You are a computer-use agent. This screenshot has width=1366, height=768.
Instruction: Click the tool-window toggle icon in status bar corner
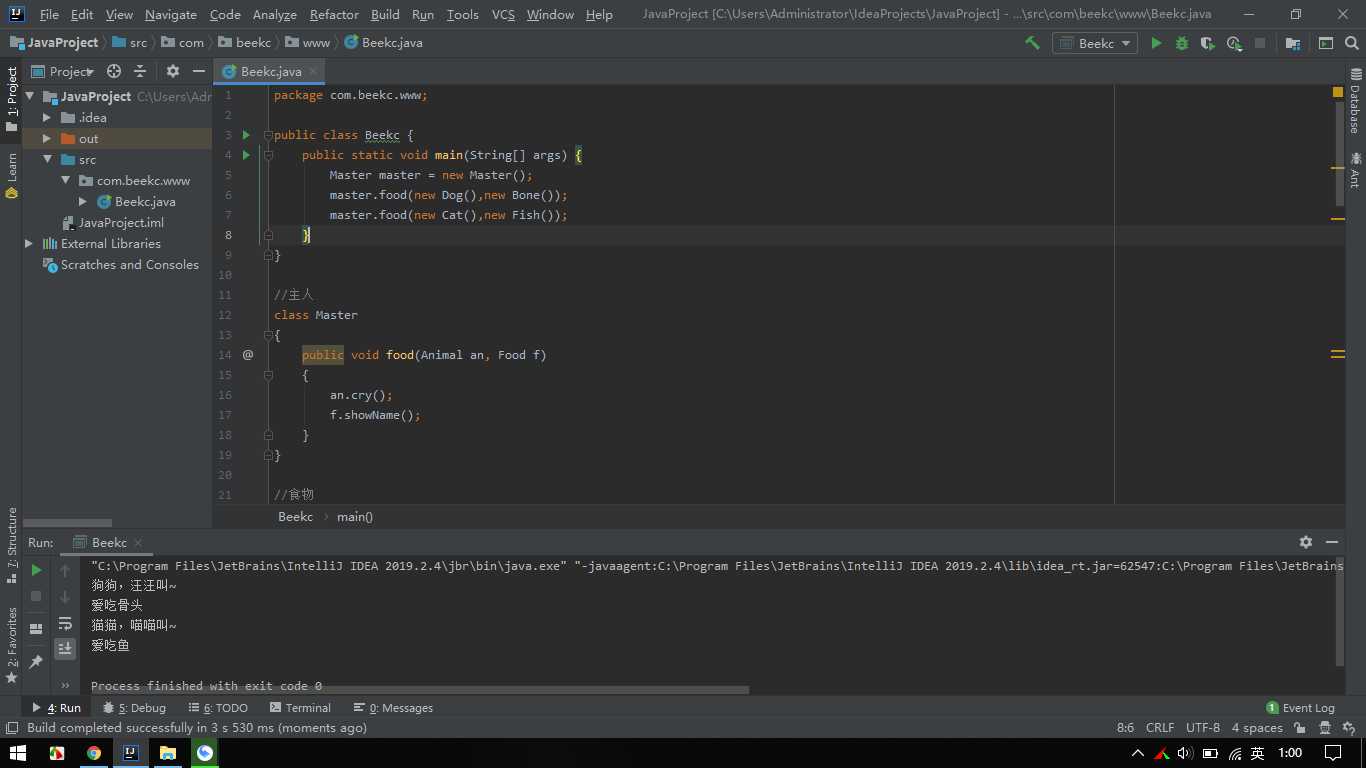(x=12, y=728)
